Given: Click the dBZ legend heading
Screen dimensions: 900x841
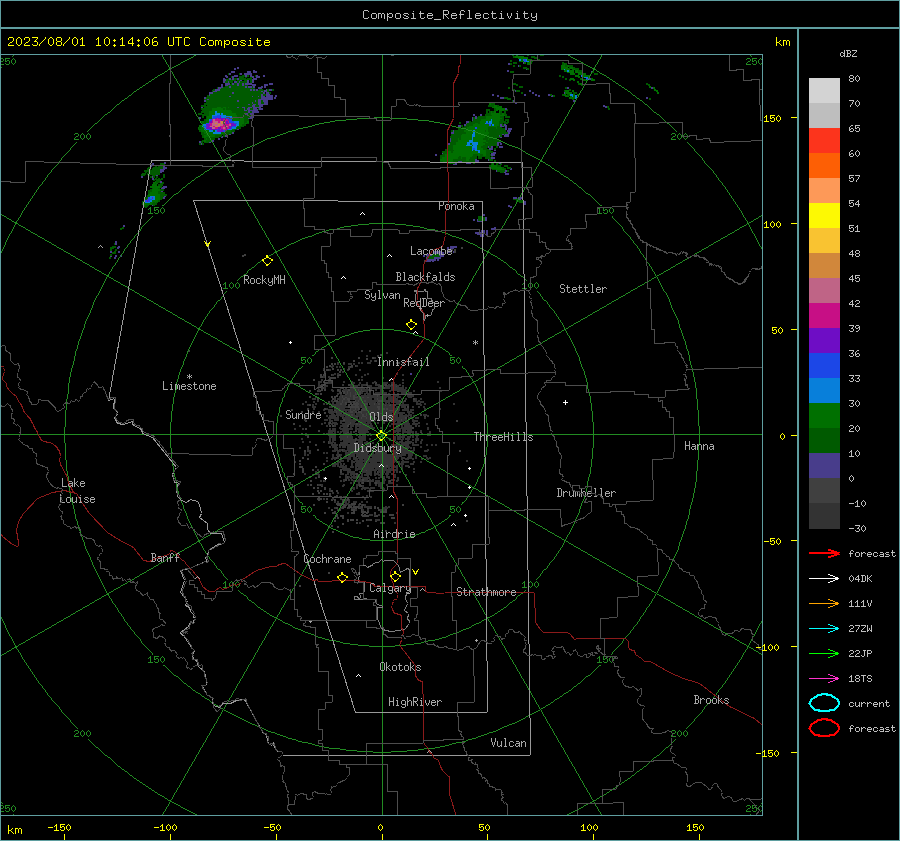Looking at the screenshot, I should [848, 54].
